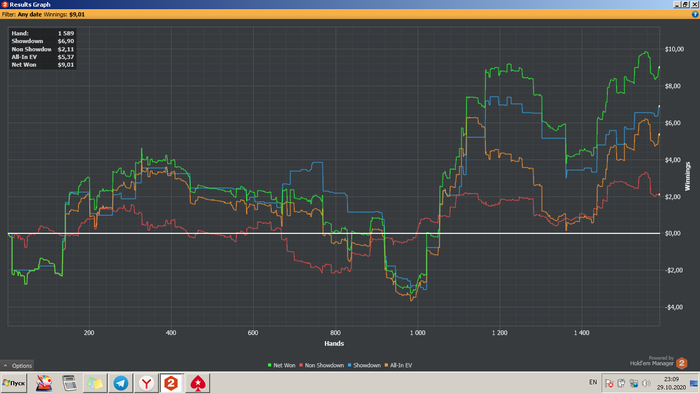Click the Hand '1 589' stat value
700x394 pixels.
click(66, 33)
